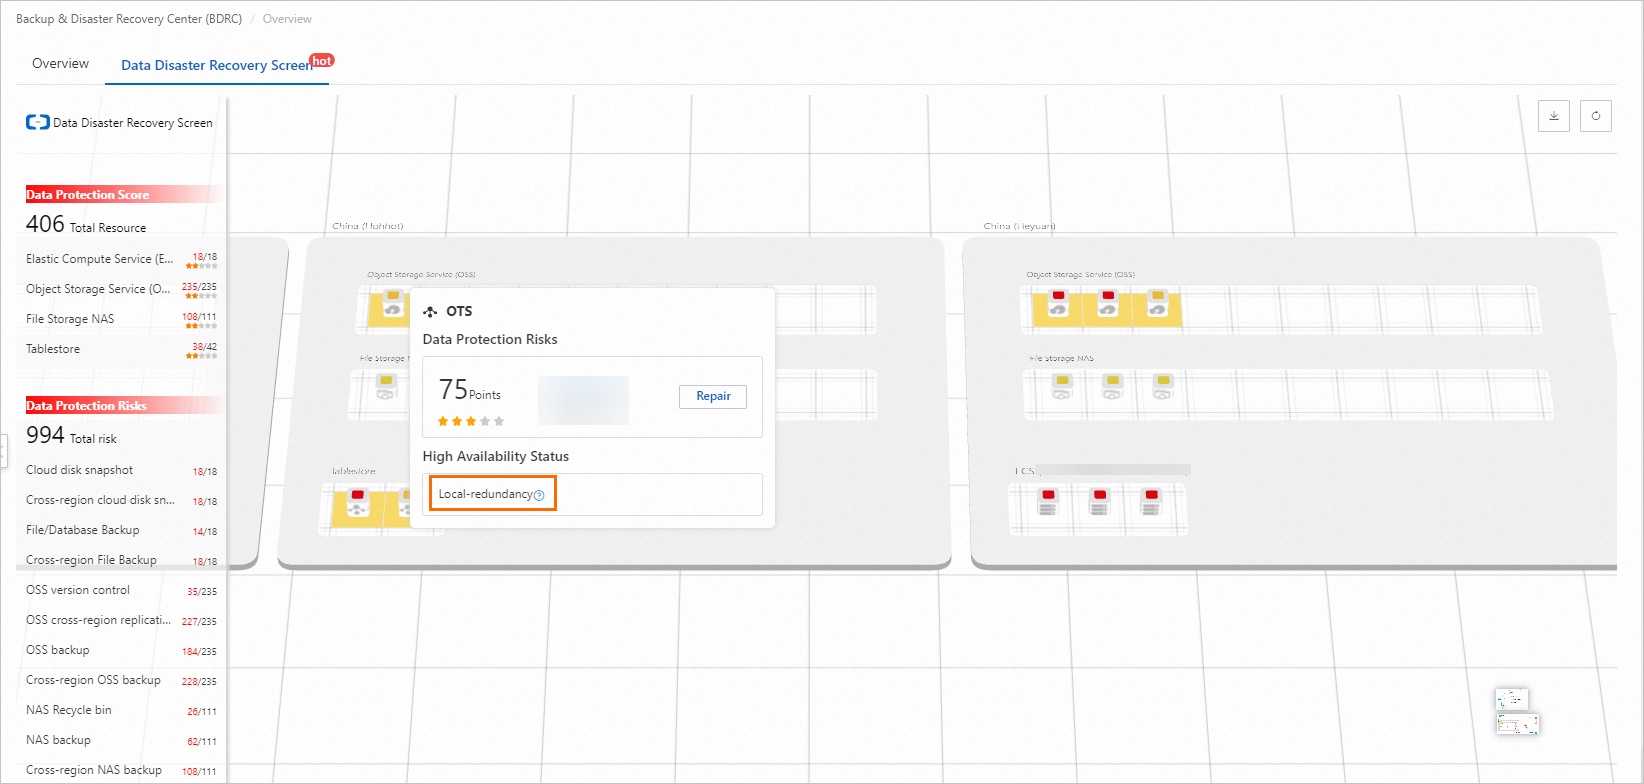The image size is (1644, 784).
Task: Select leftmost red OSS bucket in China (Heyuan)
Action: click(x=1058, y=304)
